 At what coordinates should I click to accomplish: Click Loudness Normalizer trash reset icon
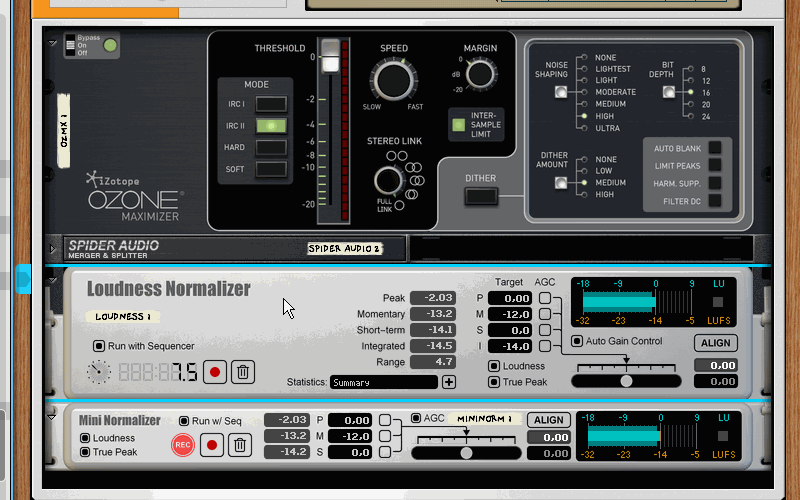243,372
